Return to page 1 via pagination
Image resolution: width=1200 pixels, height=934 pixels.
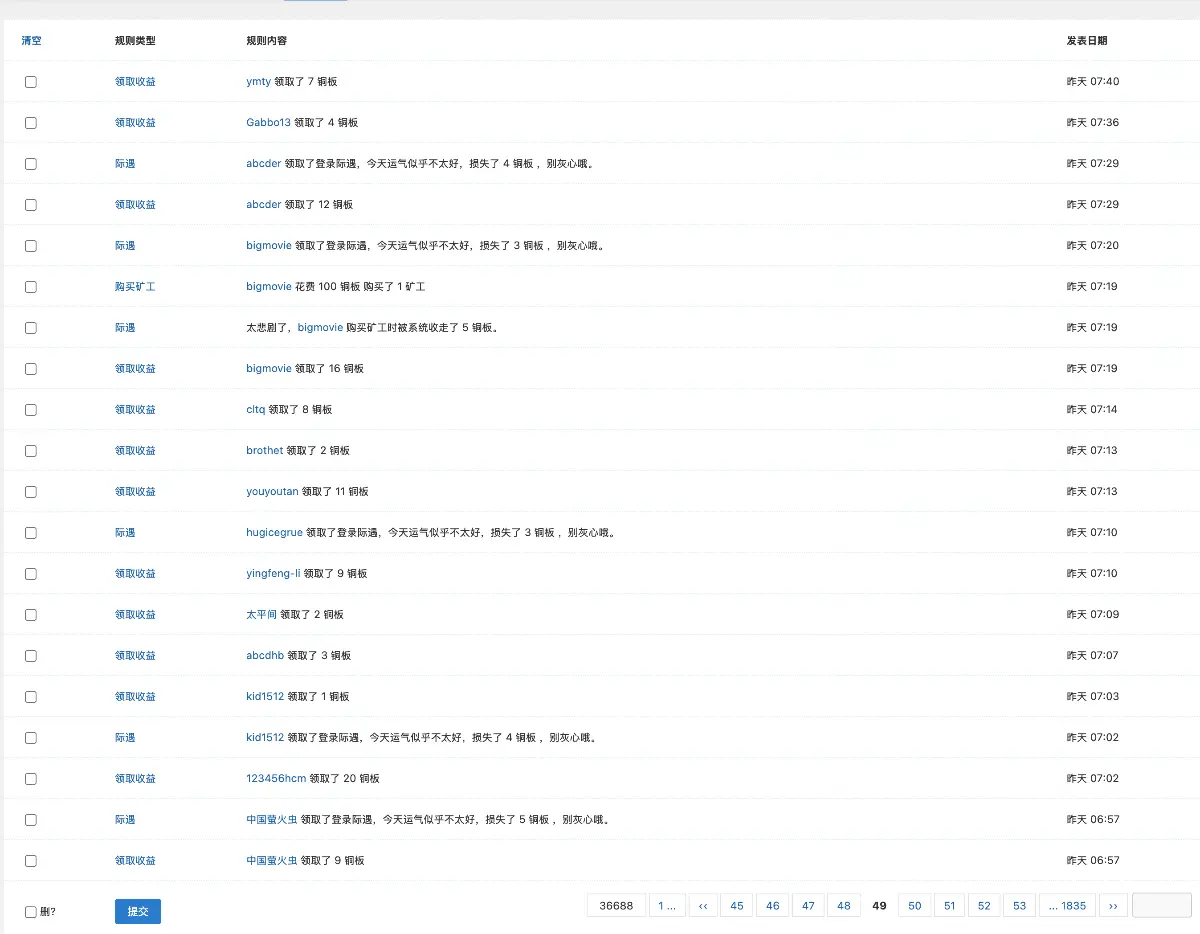tap(667, 905)
